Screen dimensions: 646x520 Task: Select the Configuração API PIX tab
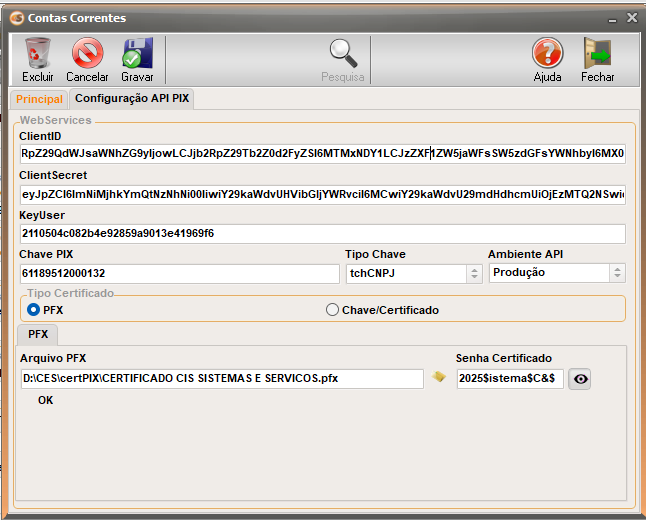tap(132, 99)
